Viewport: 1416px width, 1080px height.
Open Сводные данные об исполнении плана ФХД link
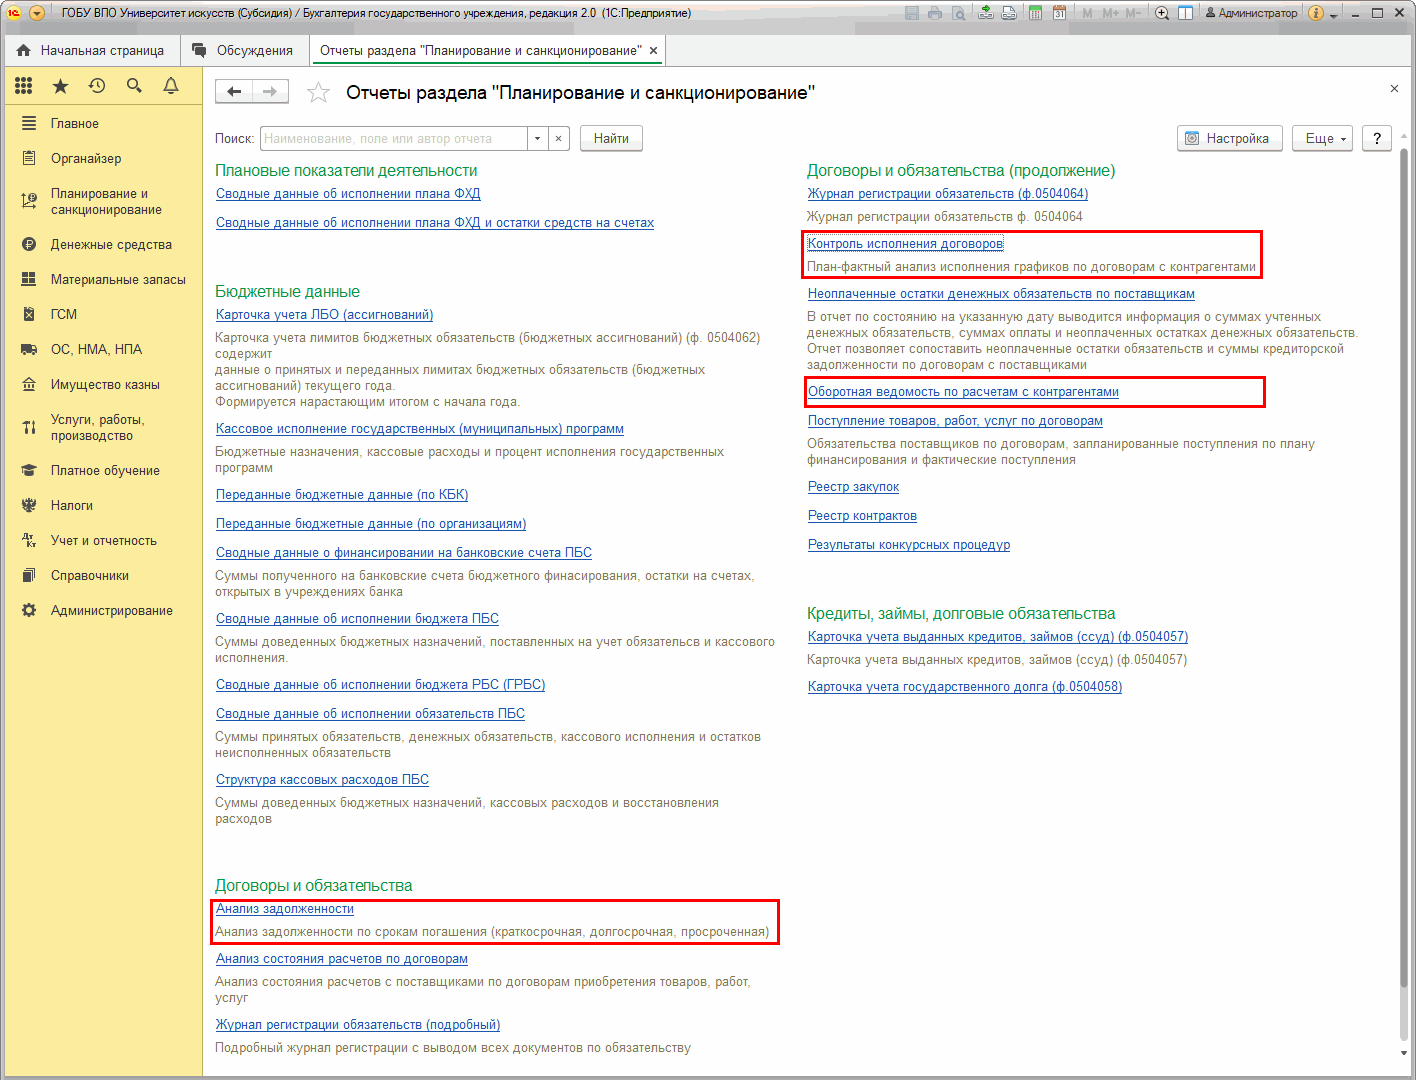click(348, 194)
